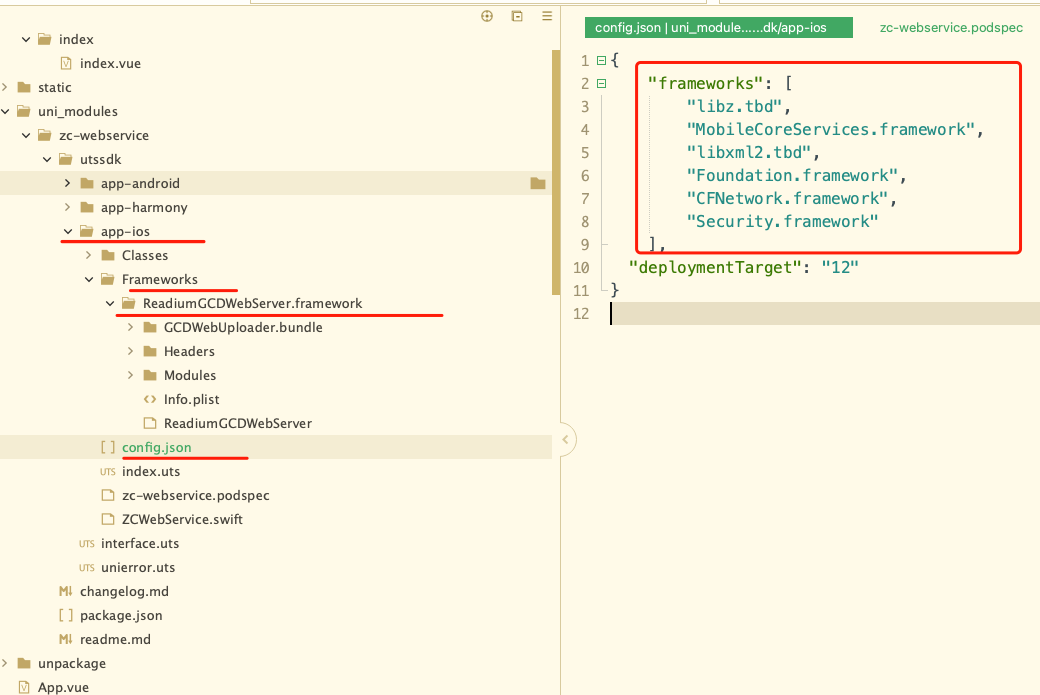
Task: Click the side panel collapse handle arrow
Action: [x=565, y=439]
